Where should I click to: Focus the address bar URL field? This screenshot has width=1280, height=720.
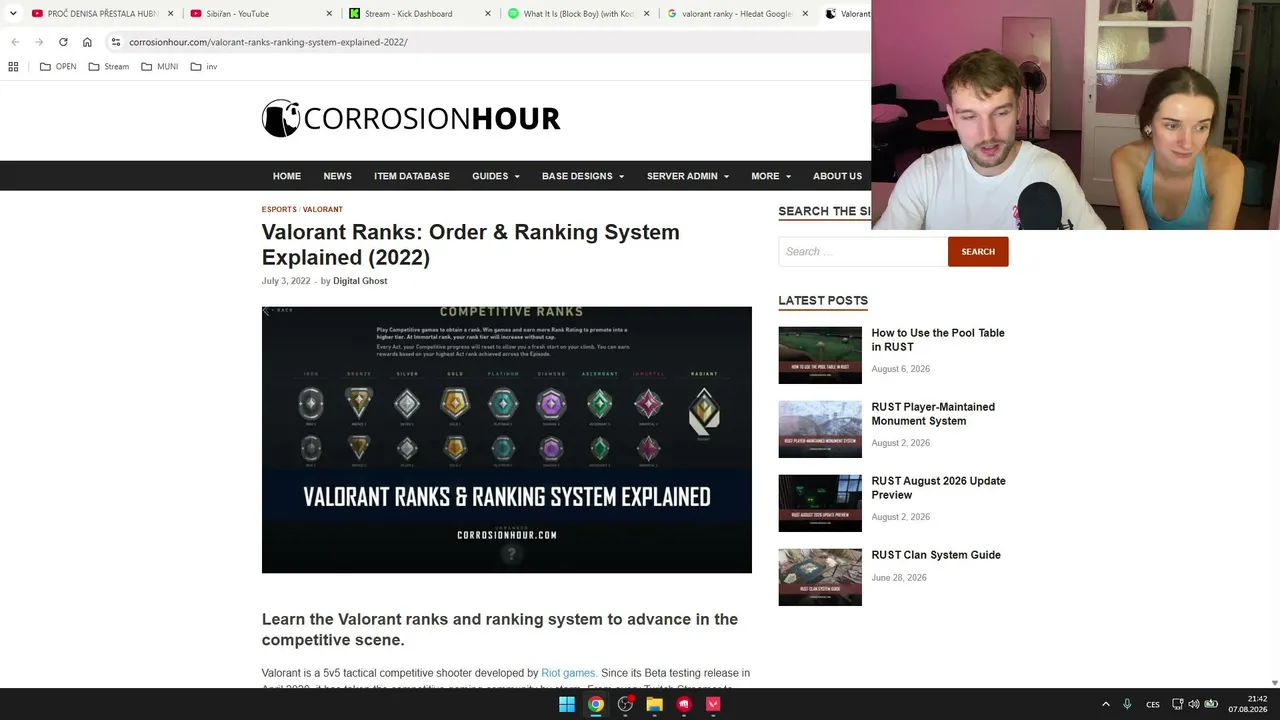(x=490, y=42)
